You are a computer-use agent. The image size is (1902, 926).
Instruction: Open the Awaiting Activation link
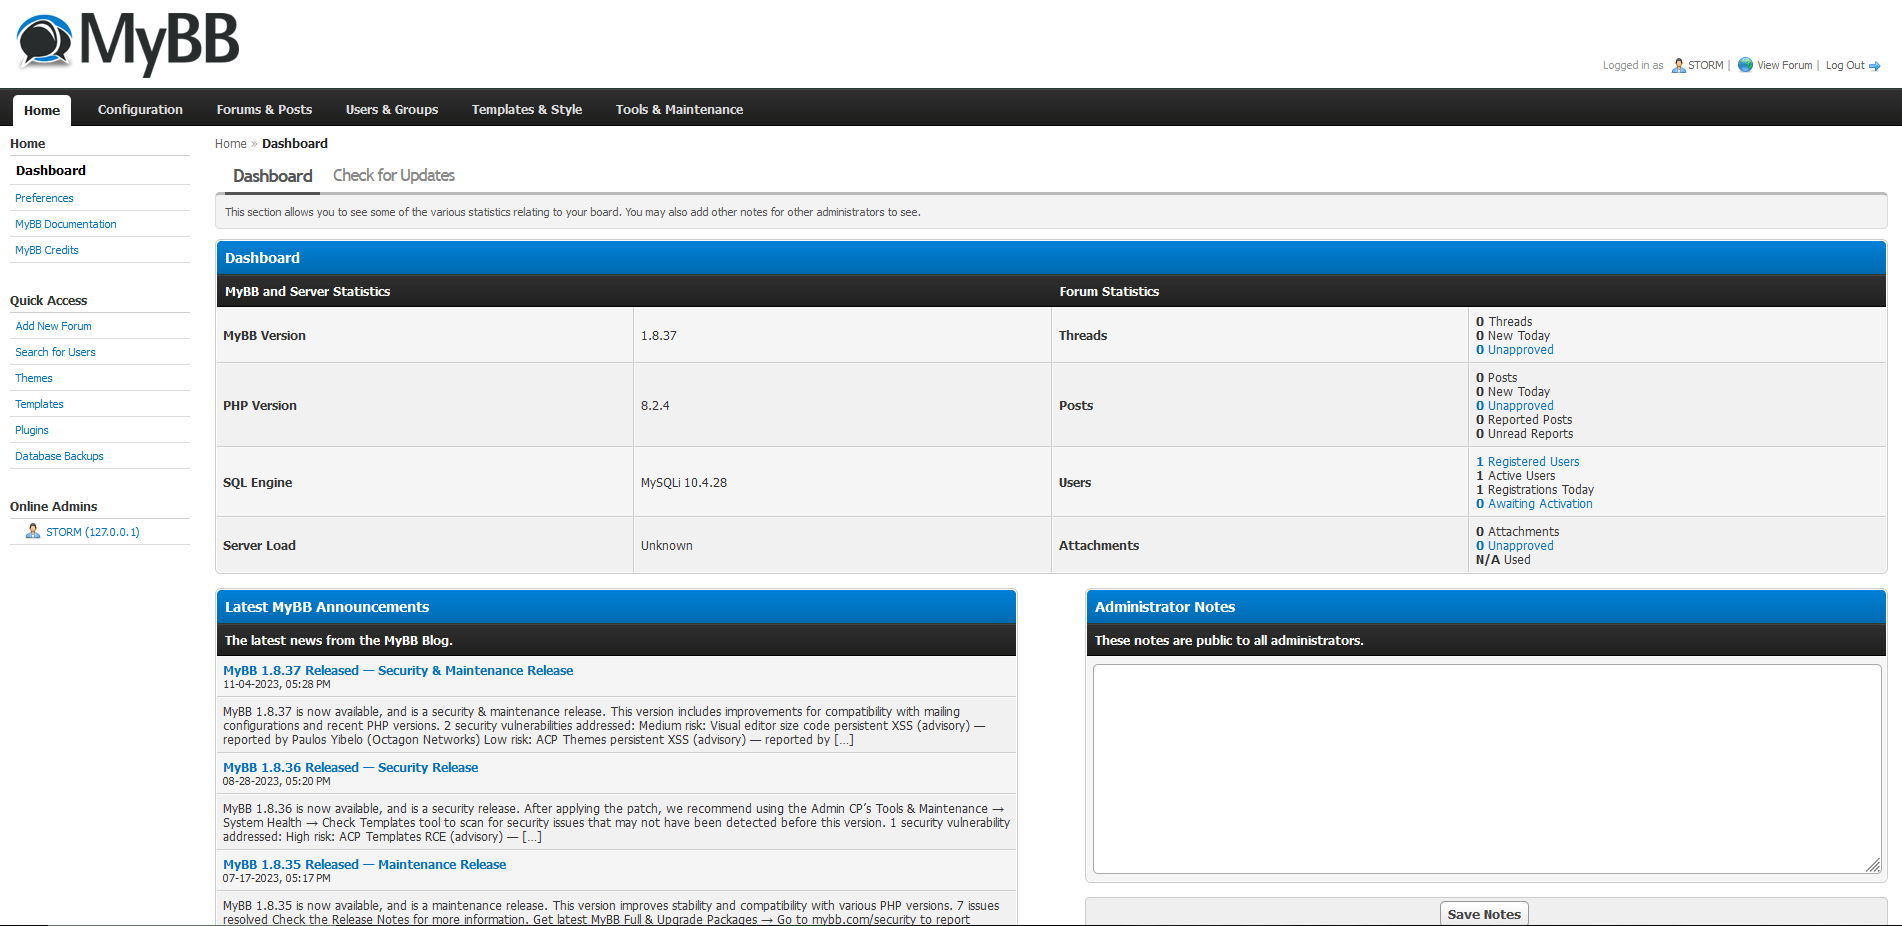tap(1534, 504)
